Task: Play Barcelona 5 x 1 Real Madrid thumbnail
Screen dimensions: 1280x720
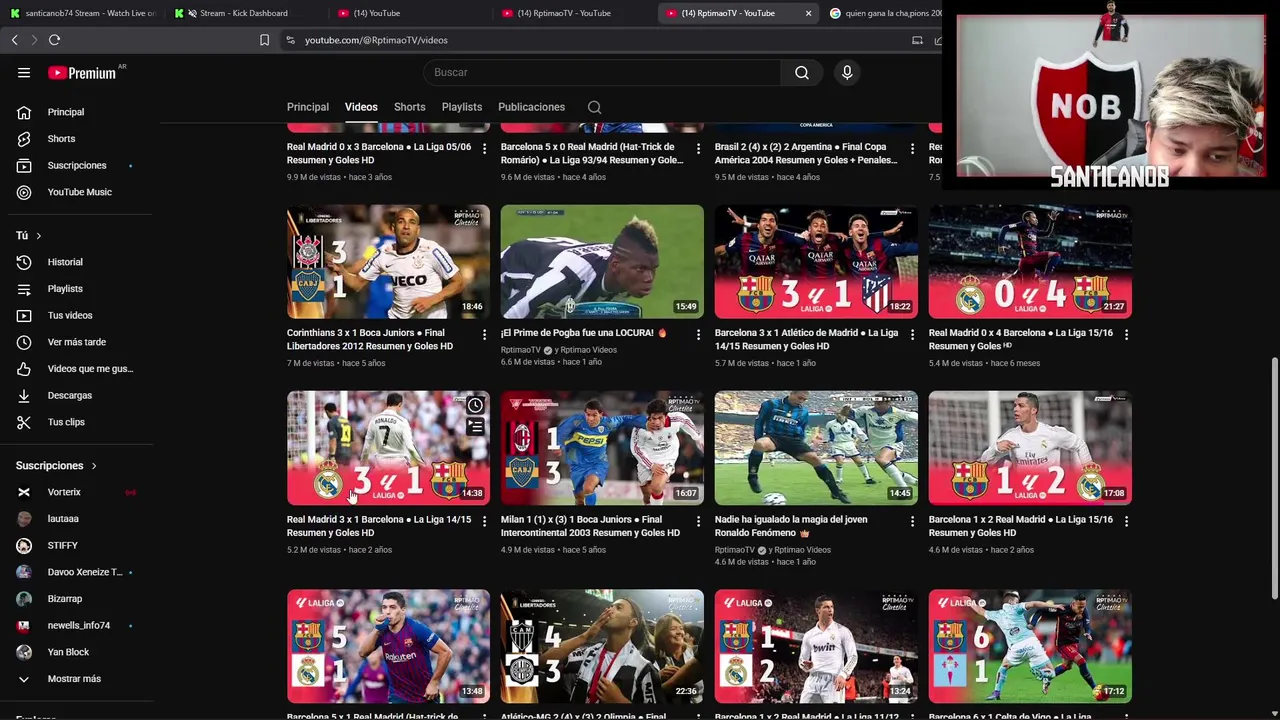Action: coord(388,646)
